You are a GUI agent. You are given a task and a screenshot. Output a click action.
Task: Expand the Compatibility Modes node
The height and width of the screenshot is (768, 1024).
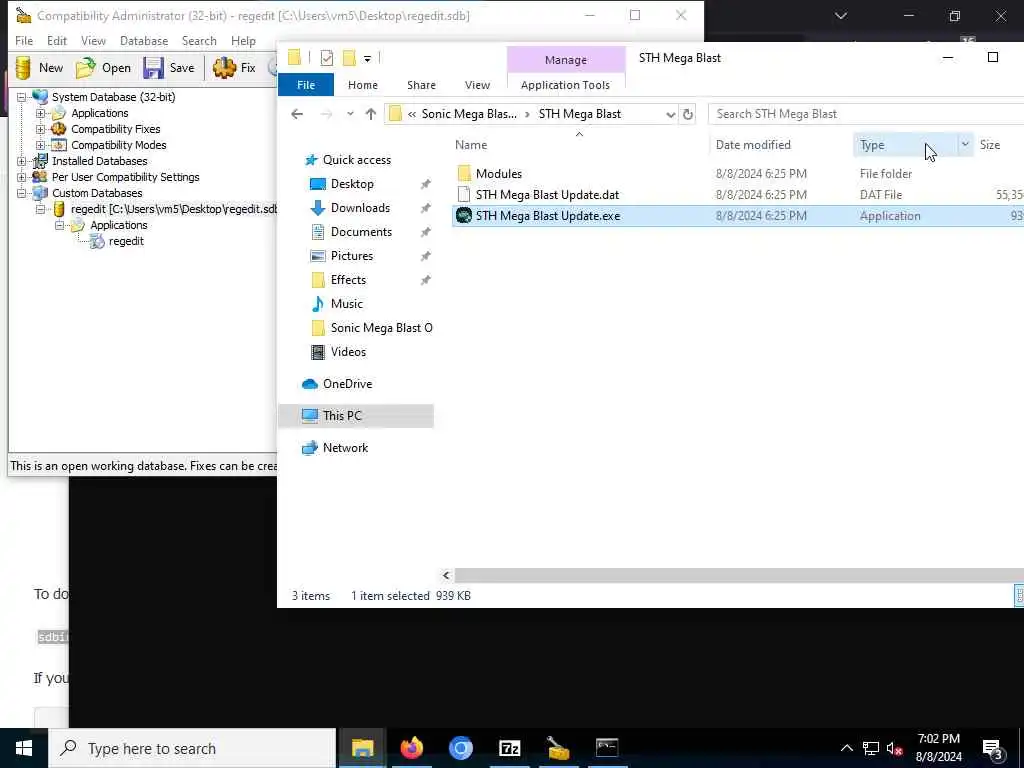tap(40, 145)
